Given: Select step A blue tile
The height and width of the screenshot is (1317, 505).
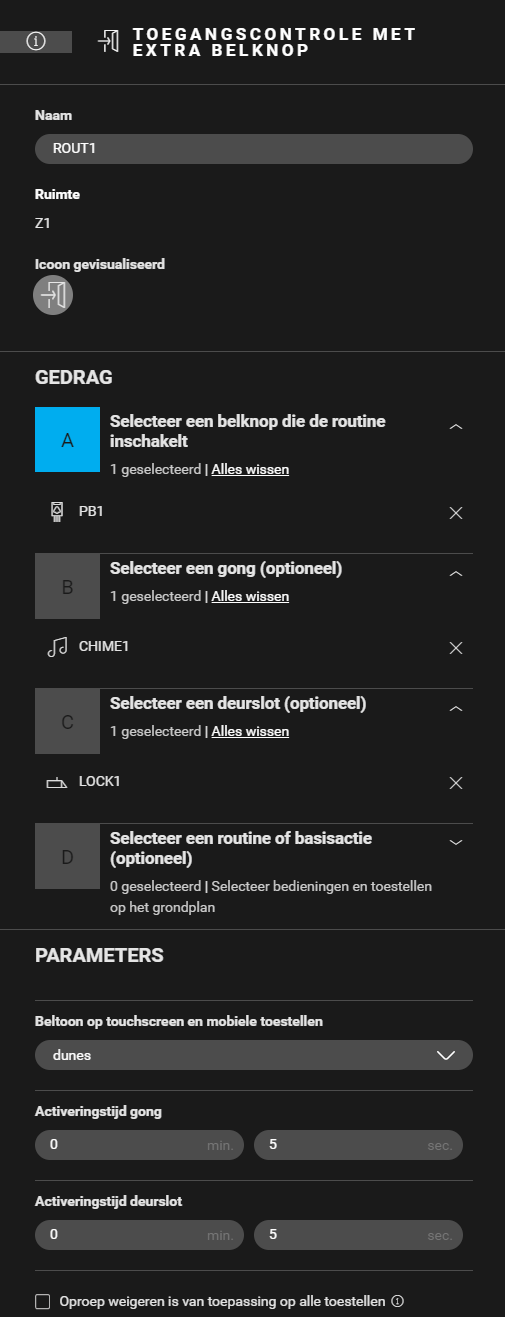Looking at the screenshot, I should click(67, 439).
